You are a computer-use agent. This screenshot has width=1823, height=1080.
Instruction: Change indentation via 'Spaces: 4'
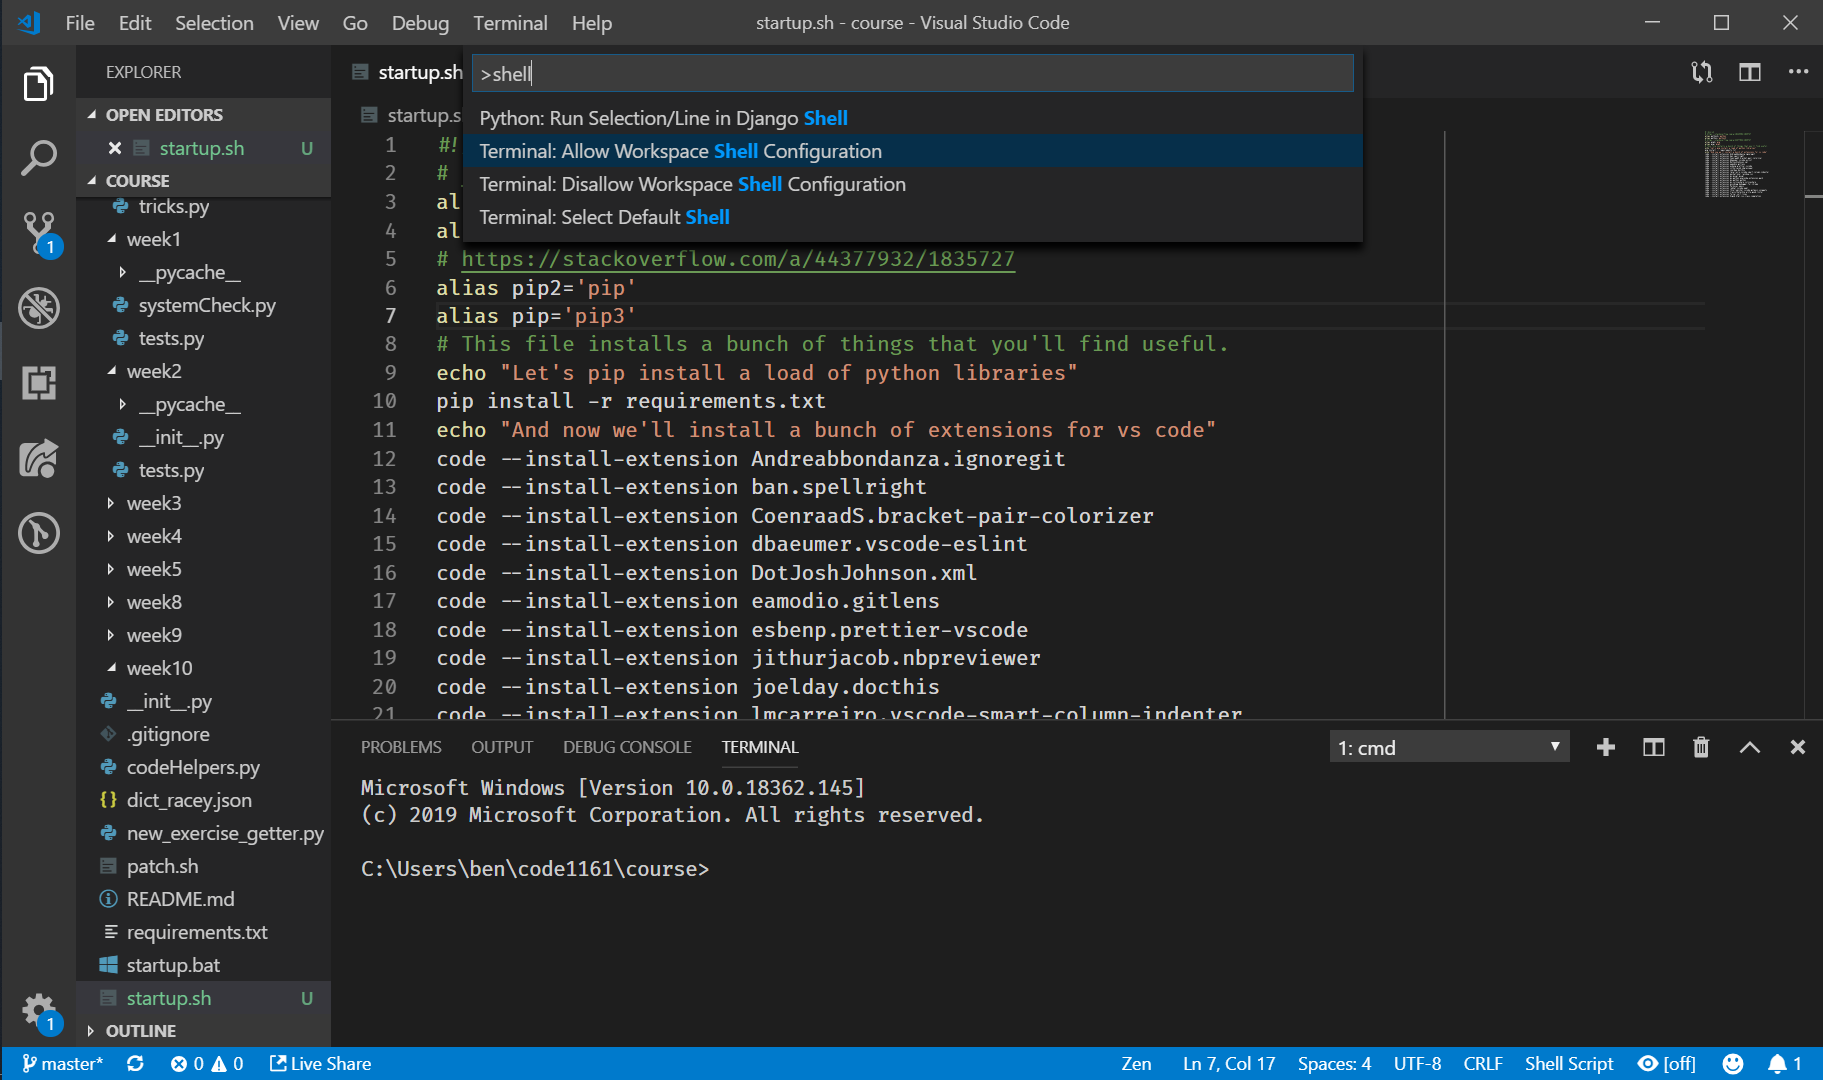(1334, 1063)
